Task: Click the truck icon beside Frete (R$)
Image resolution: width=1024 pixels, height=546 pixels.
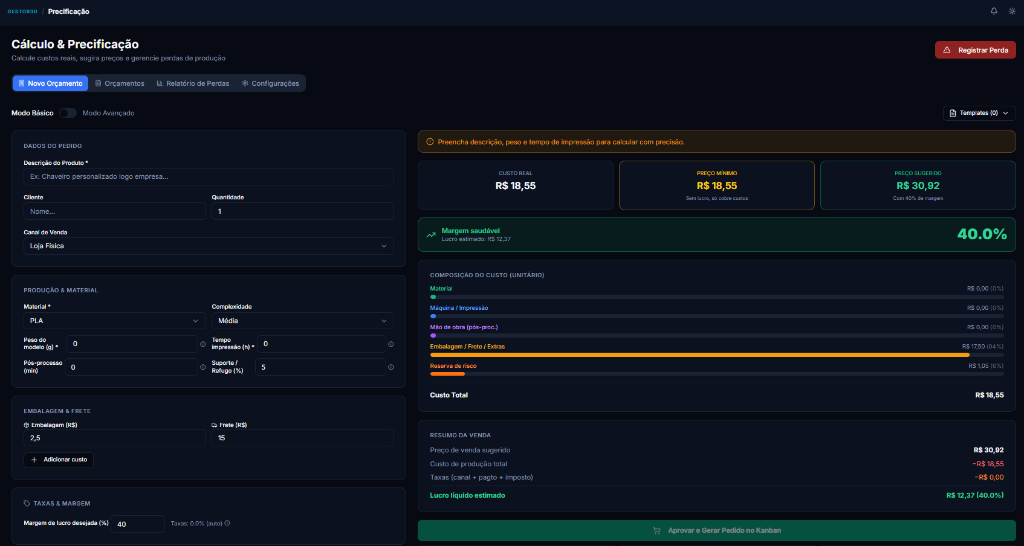Action: pyautogui.click(x=214, y=425)
